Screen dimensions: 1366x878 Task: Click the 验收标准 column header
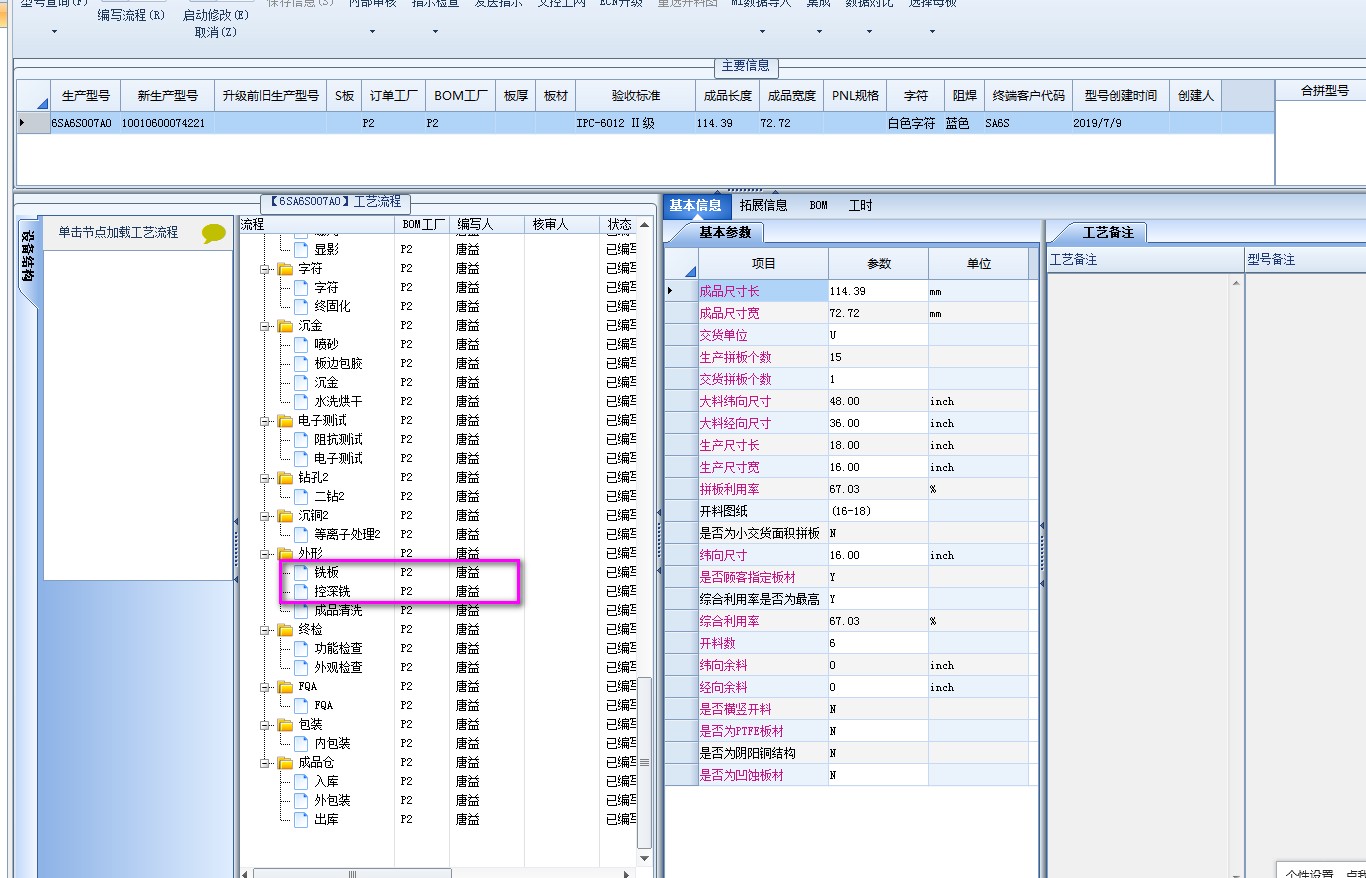coord(636,96)
